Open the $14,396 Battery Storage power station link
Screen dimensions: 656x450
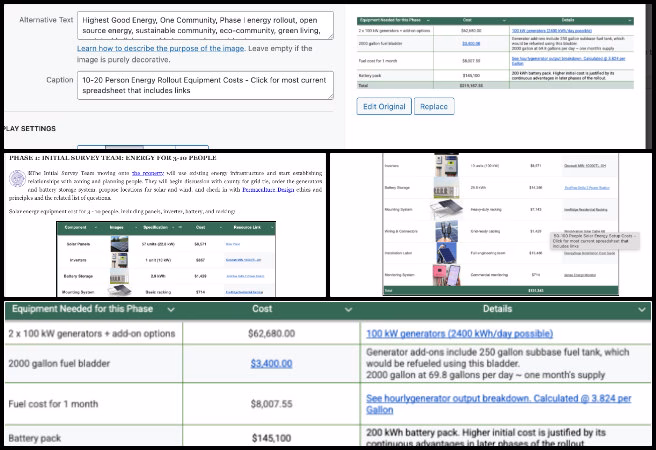pyautogui.click(x=587, y=188)
